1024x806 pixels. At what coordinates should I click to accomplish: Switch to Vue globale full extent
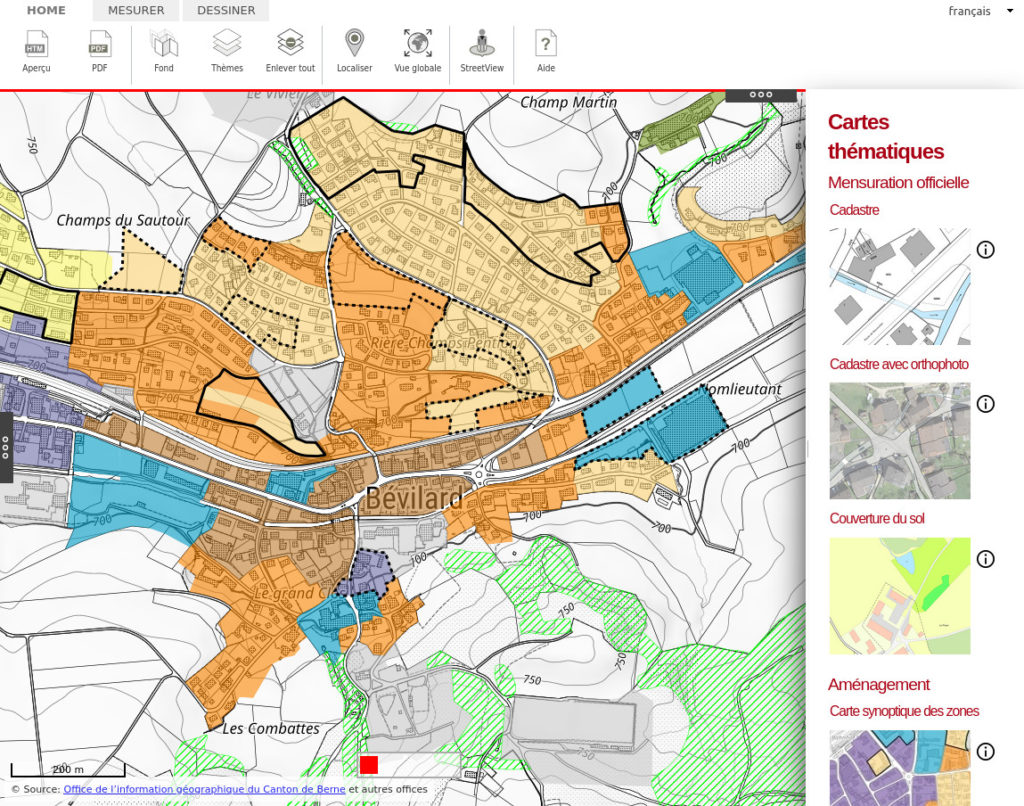[x=417, y=51]
